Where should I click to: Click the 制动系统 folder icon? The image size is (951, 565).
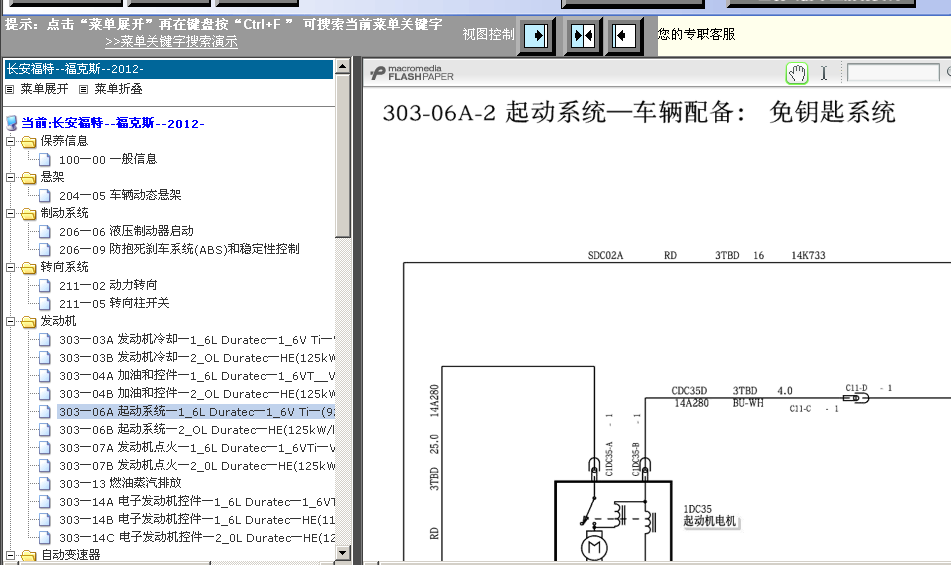point(29,213)
